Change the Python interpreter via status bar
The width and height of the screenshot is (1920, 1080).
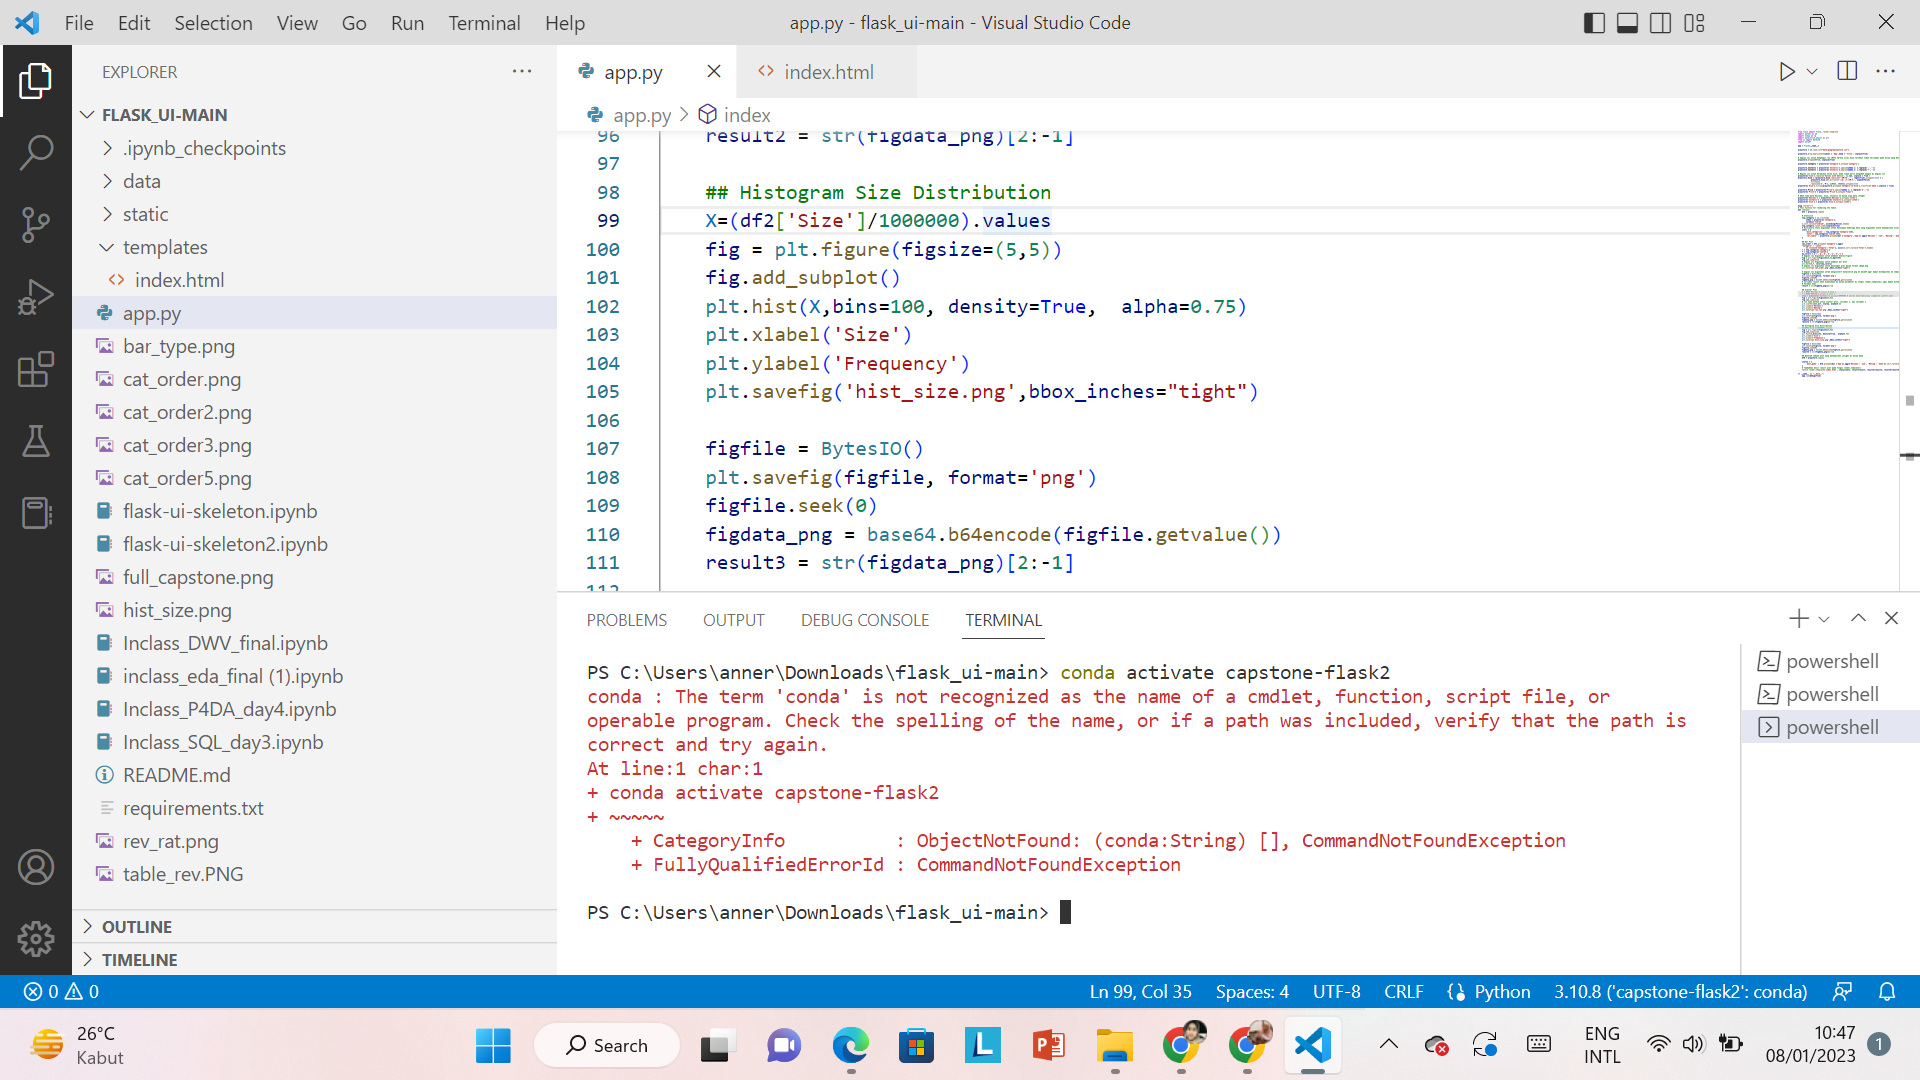(x=1680, y=991)
